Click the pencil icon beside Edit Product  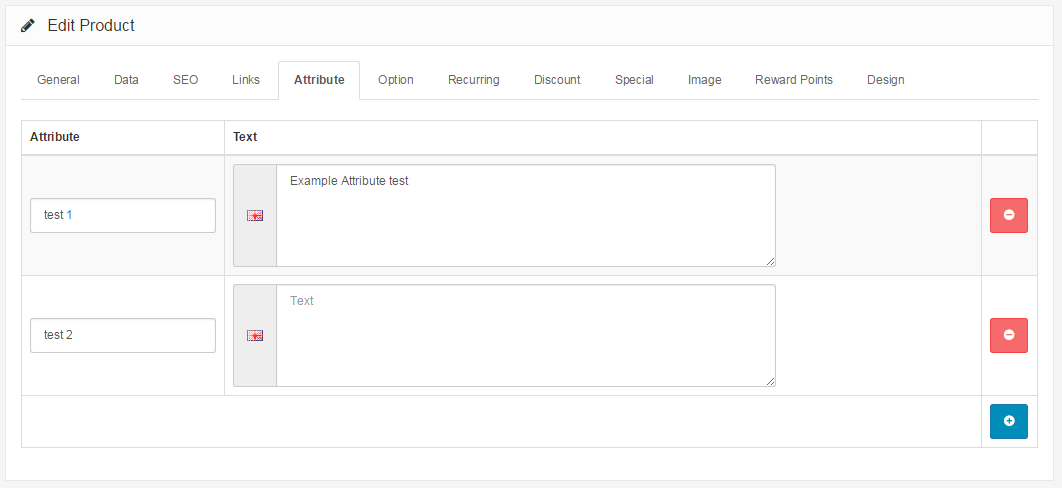(x=28, y=26)
